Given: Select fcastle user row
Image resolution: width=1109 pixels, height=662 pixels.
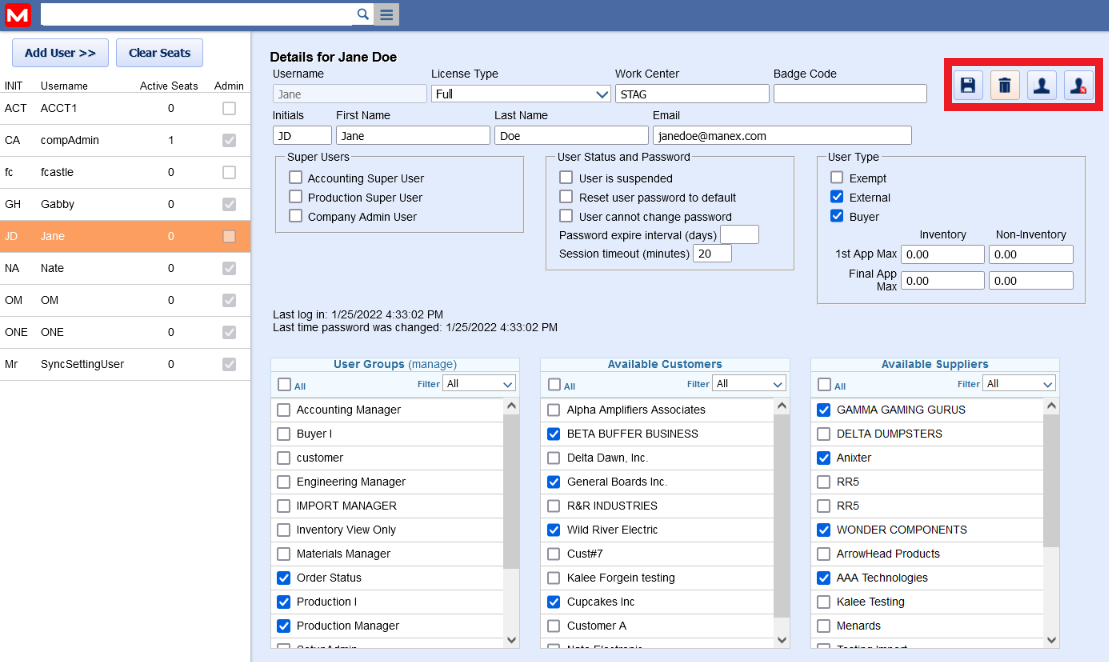Looking at the screenshot, I should pos(125,172).
